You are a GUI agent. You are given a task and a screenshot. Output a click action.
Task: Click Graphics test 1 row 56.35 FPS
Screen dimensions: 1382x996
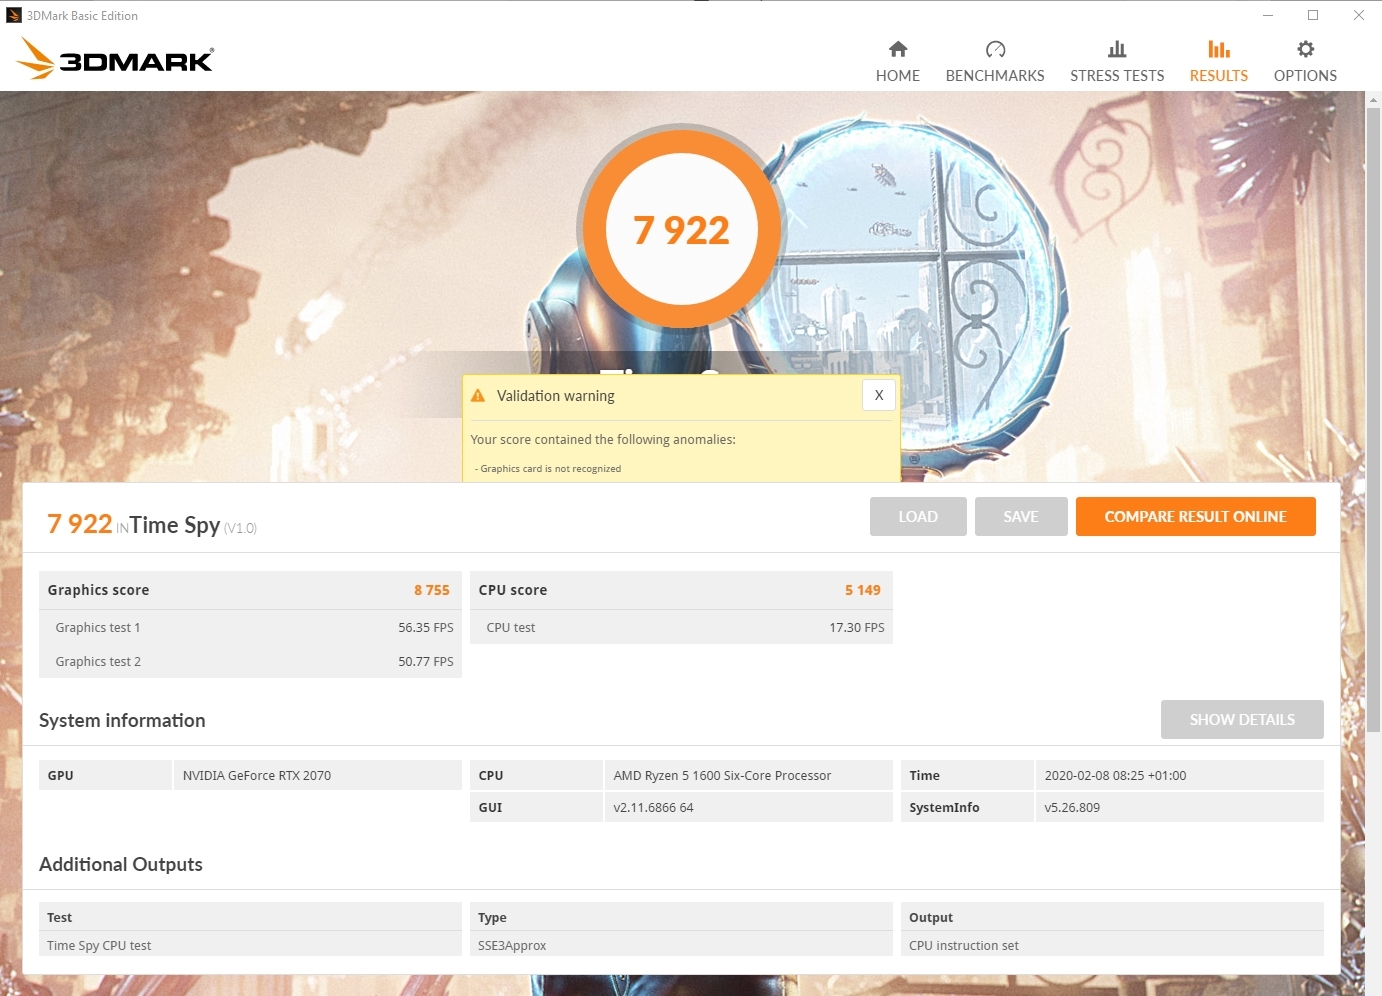250,627
